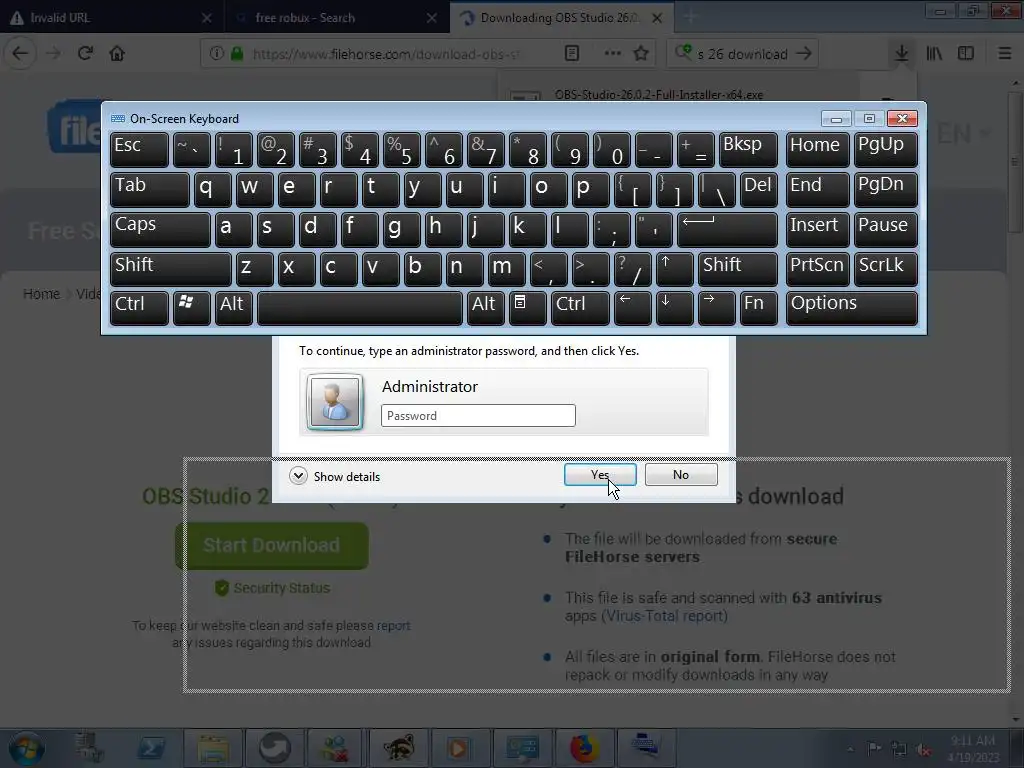1024x768 pixels.
Task: Reload the page in Firefox
Action: point(85,54)
